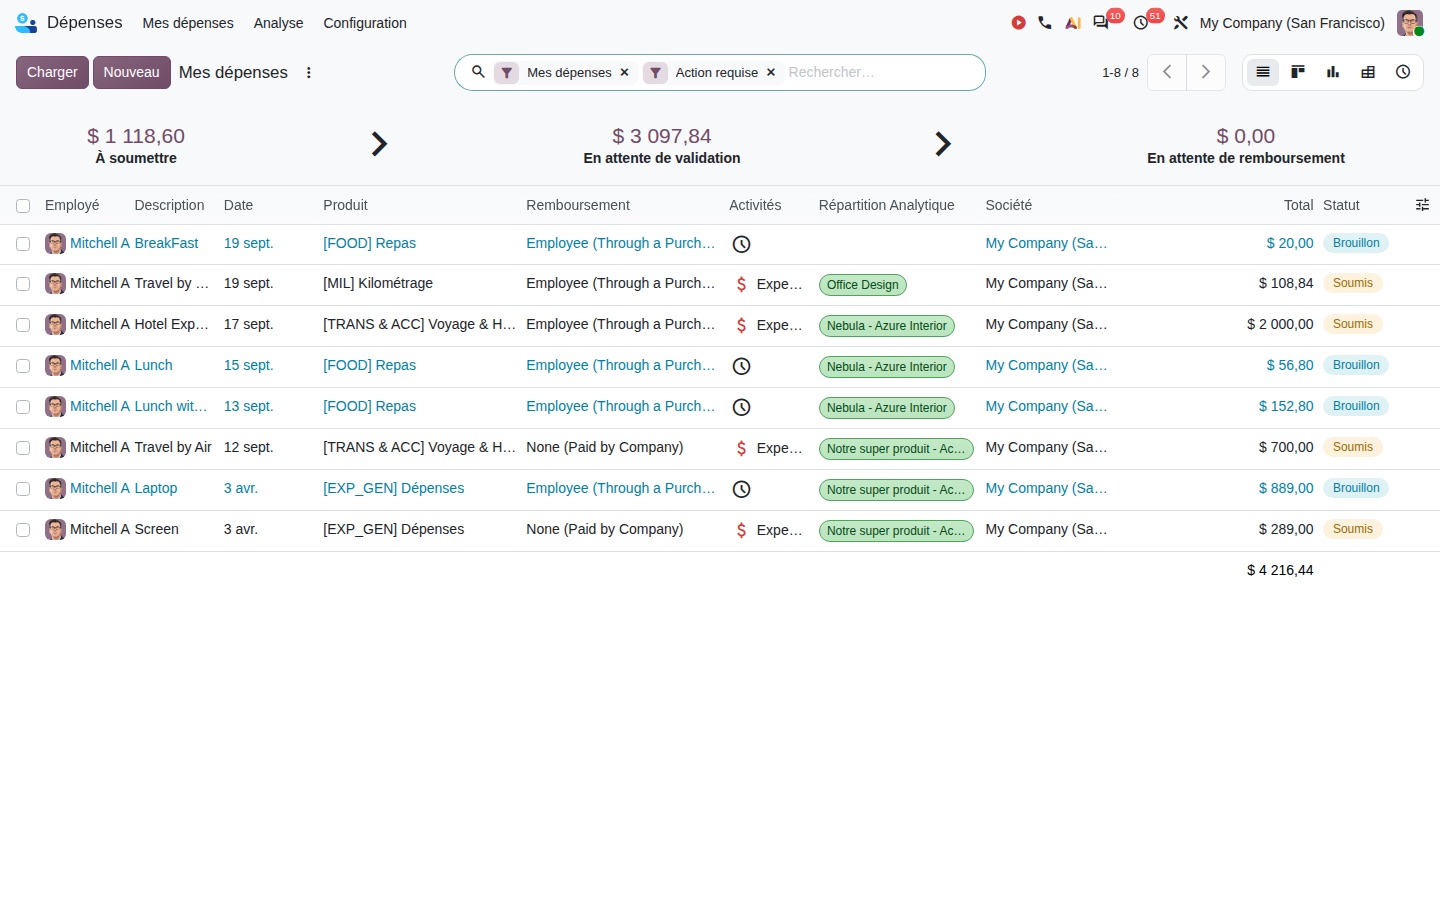Check the Travel by Air row checkbox
This screenshot has width=1440, height=900.
[23, 448]
